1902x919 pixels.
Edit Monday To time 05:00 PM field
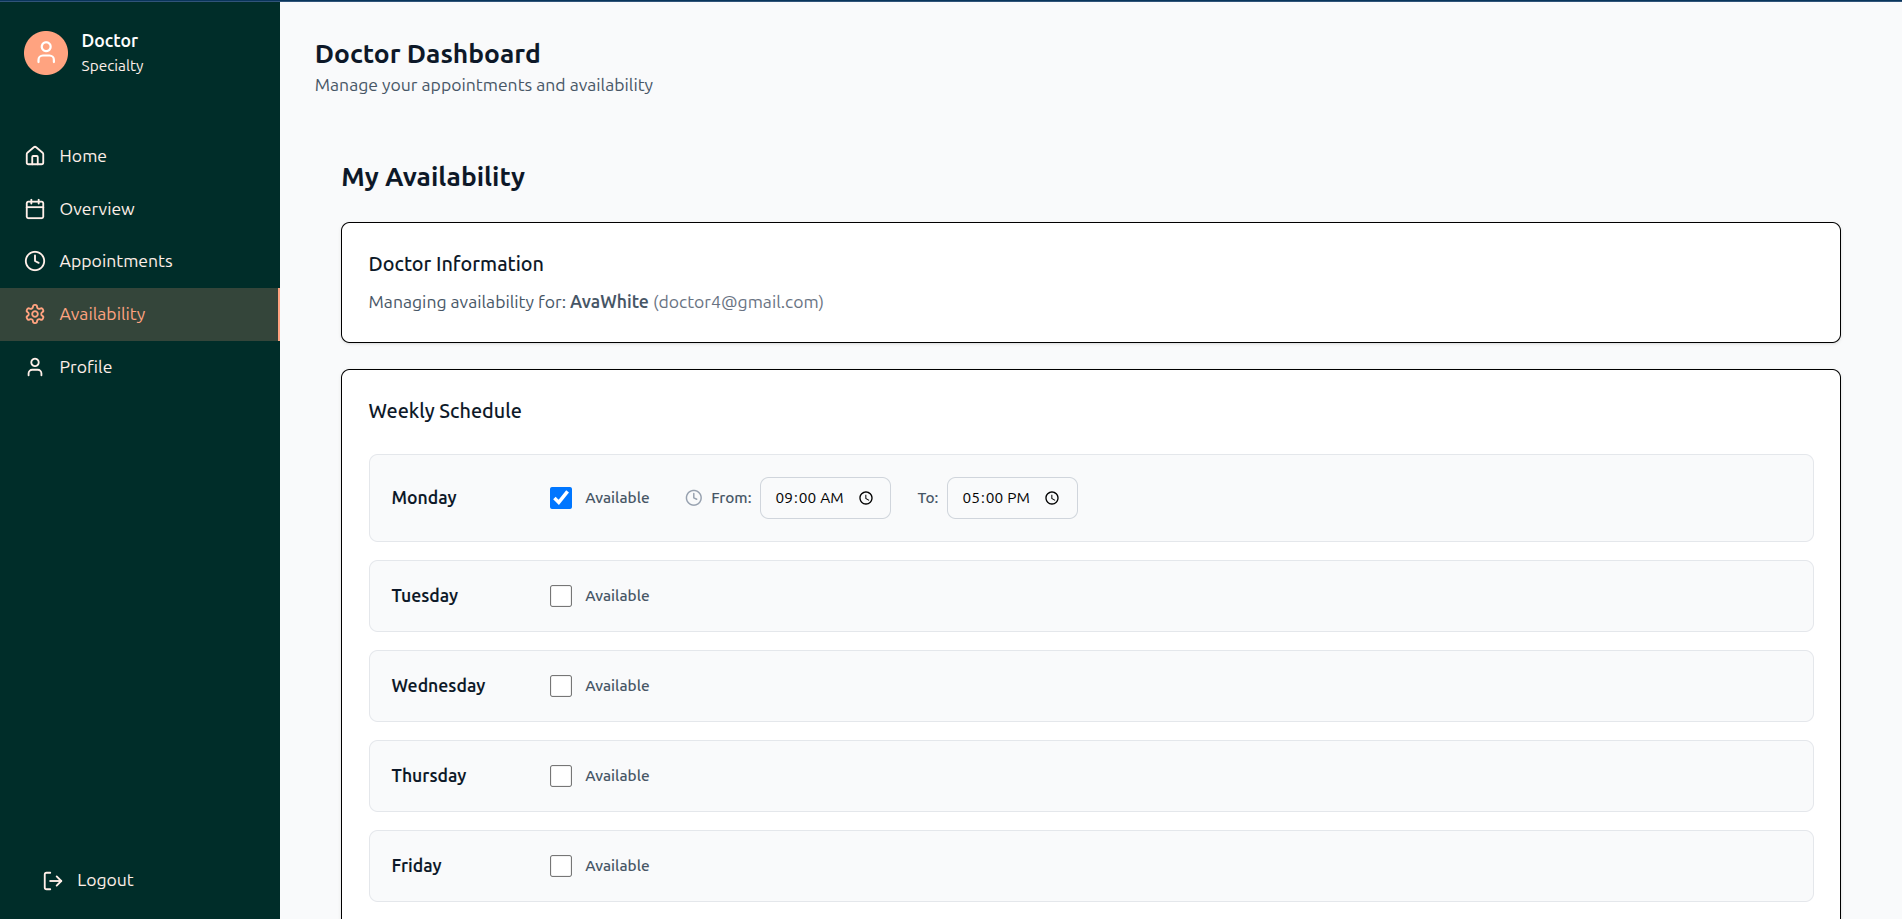pyautogui.click(x=1012, y=498)
